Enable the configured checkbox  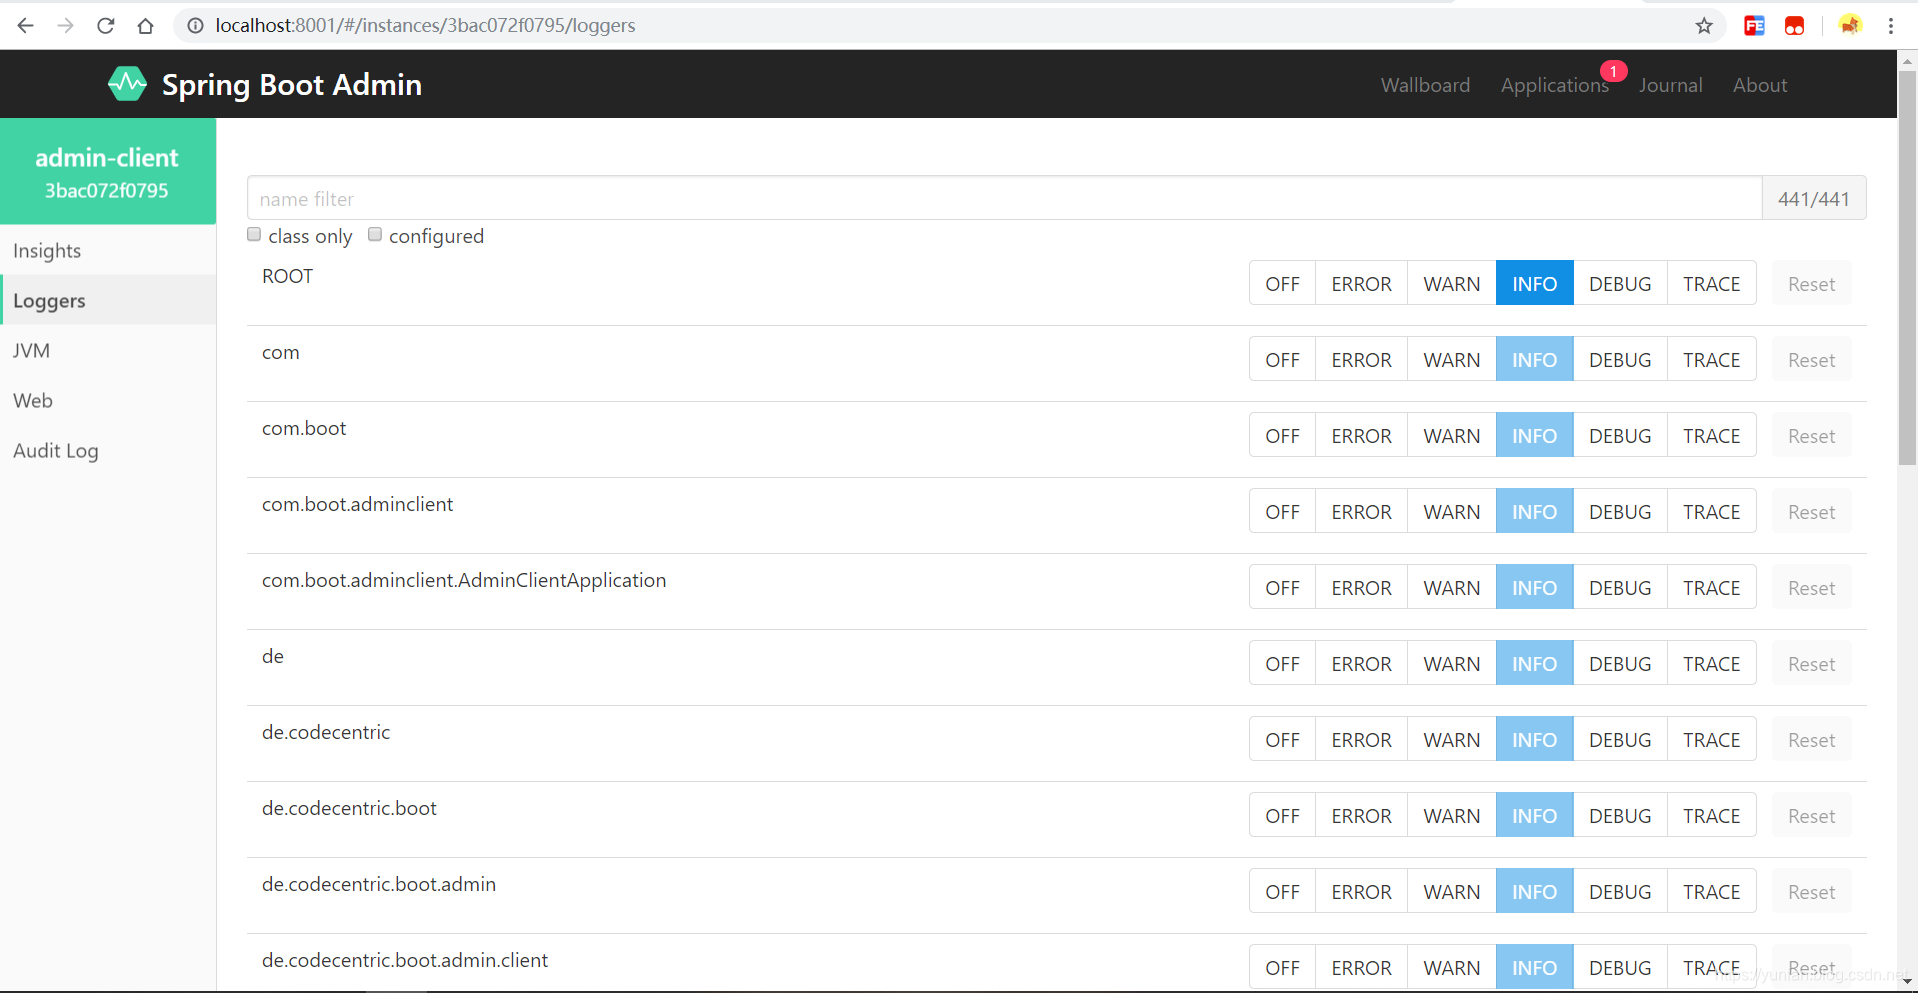tap(375, 234)
